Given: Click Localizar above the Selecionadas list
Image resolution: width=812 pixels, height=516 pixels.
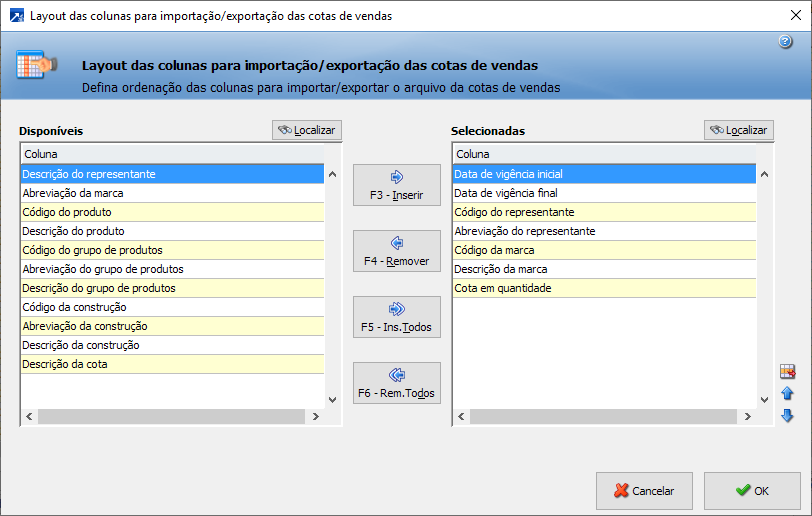Looking at the screenshot, I should click(x=739, y=130).
